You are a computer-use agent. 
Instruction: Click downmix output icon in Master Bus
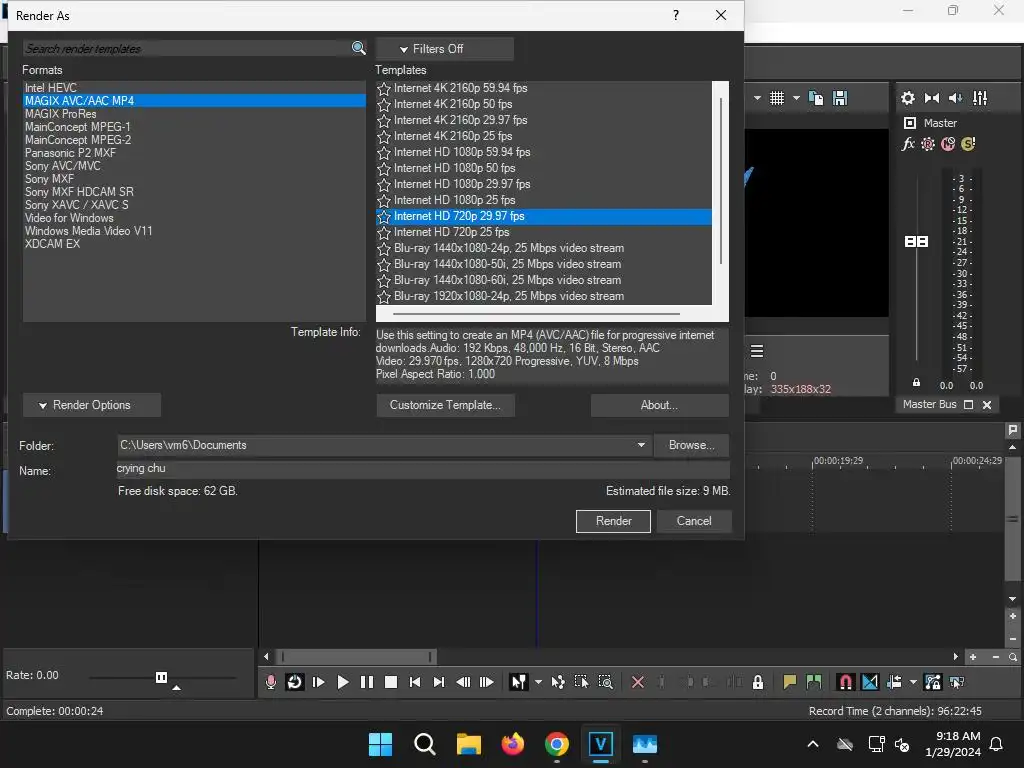pos(932,98)
